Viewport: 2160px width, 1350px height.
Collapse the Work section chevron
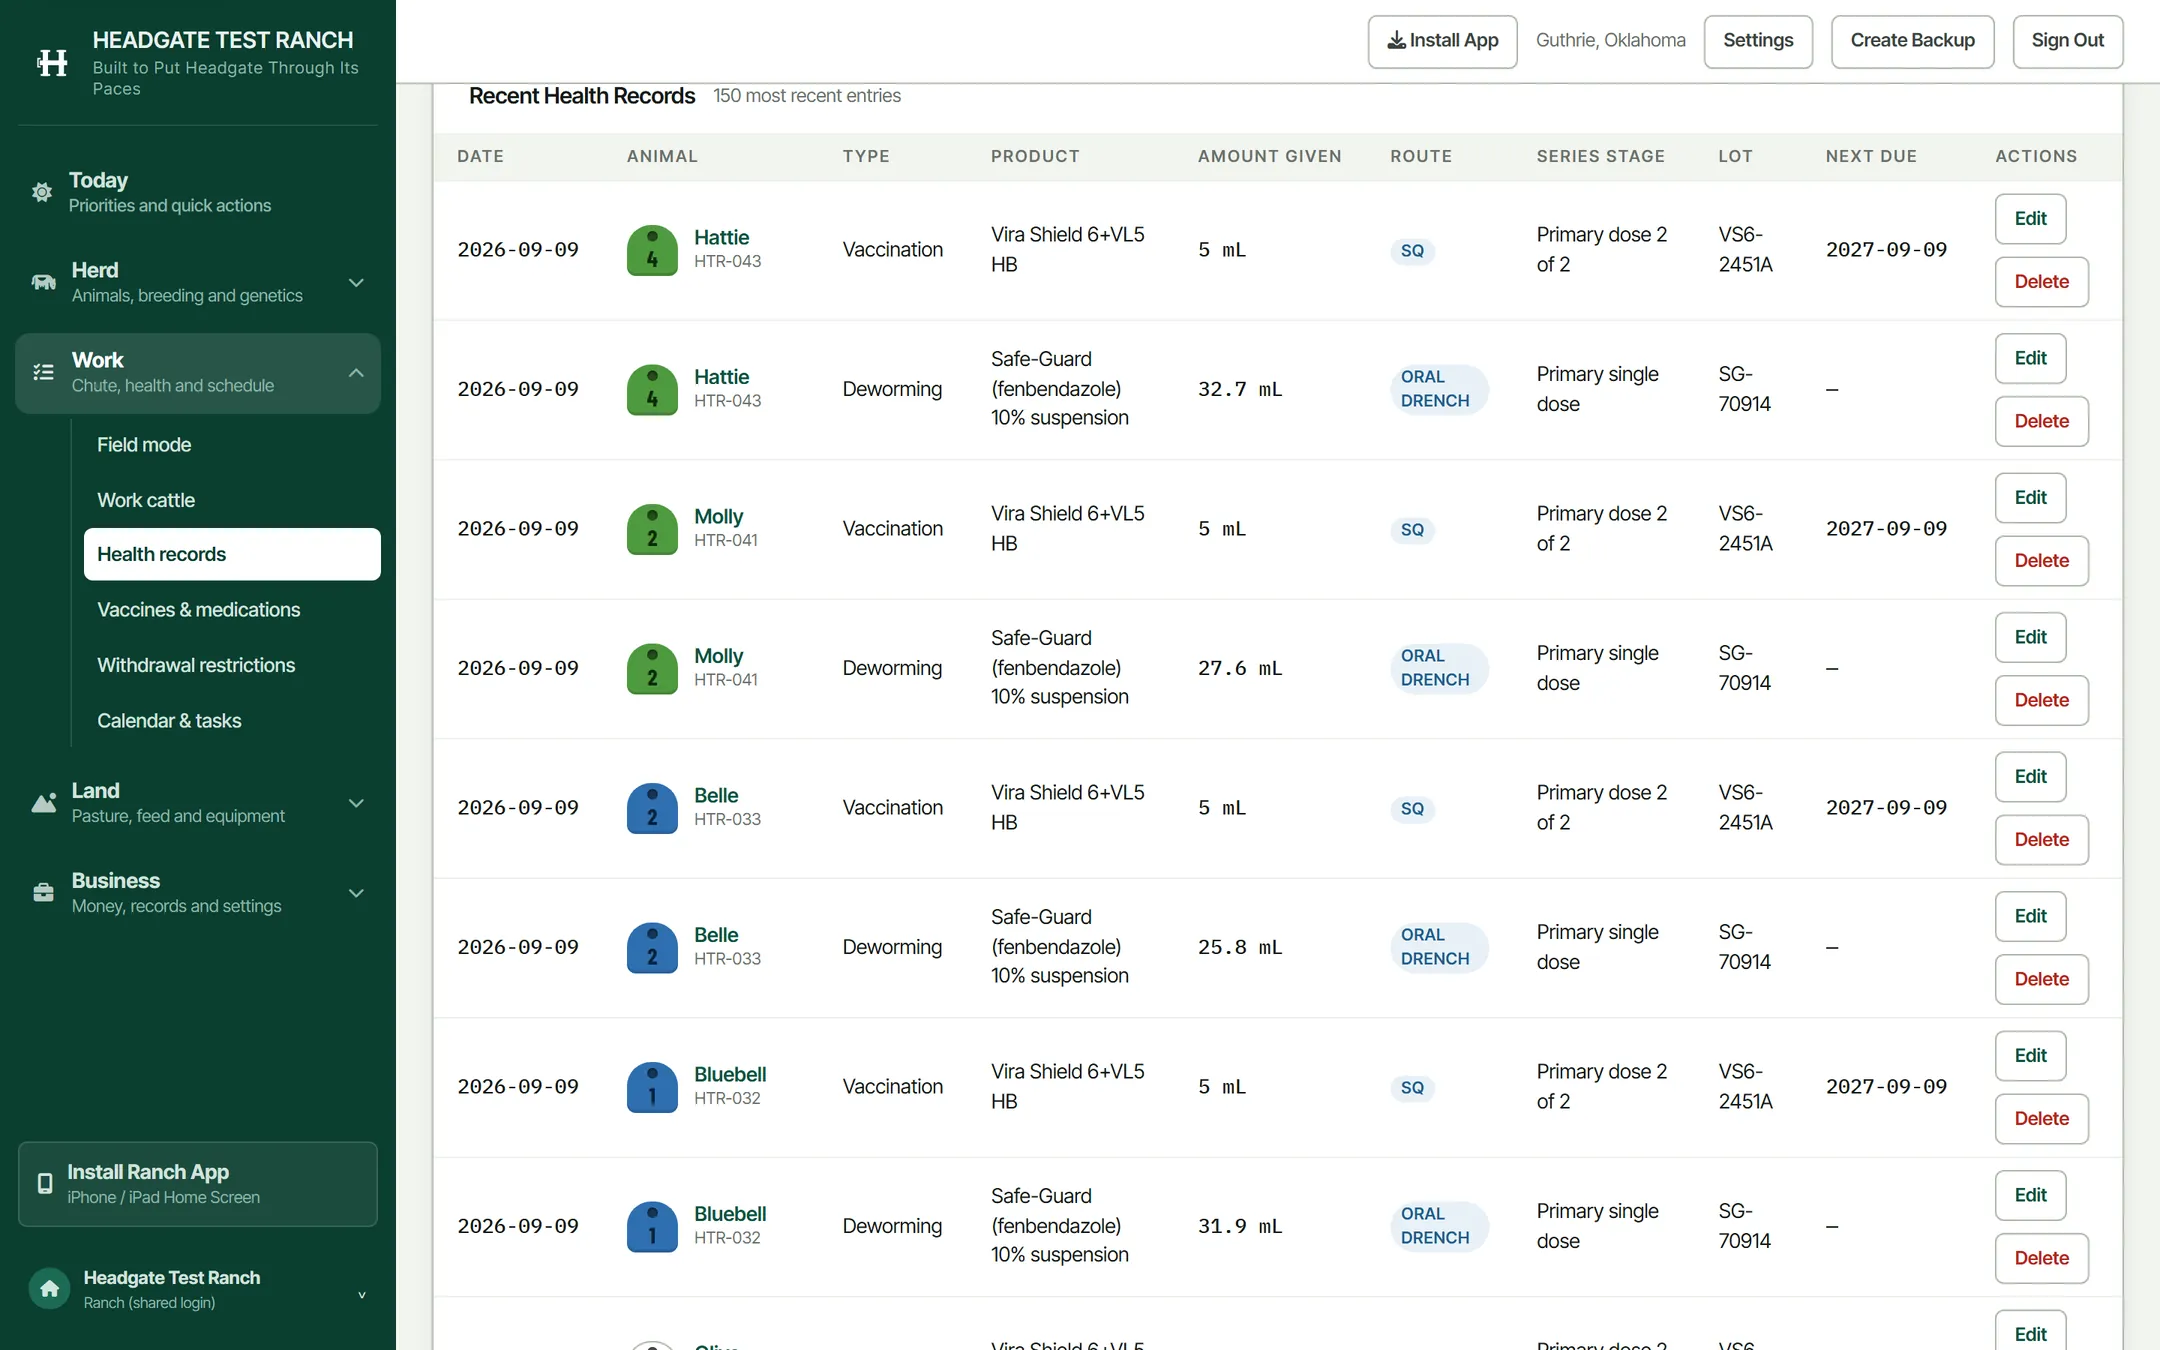(x=356, y=373)
